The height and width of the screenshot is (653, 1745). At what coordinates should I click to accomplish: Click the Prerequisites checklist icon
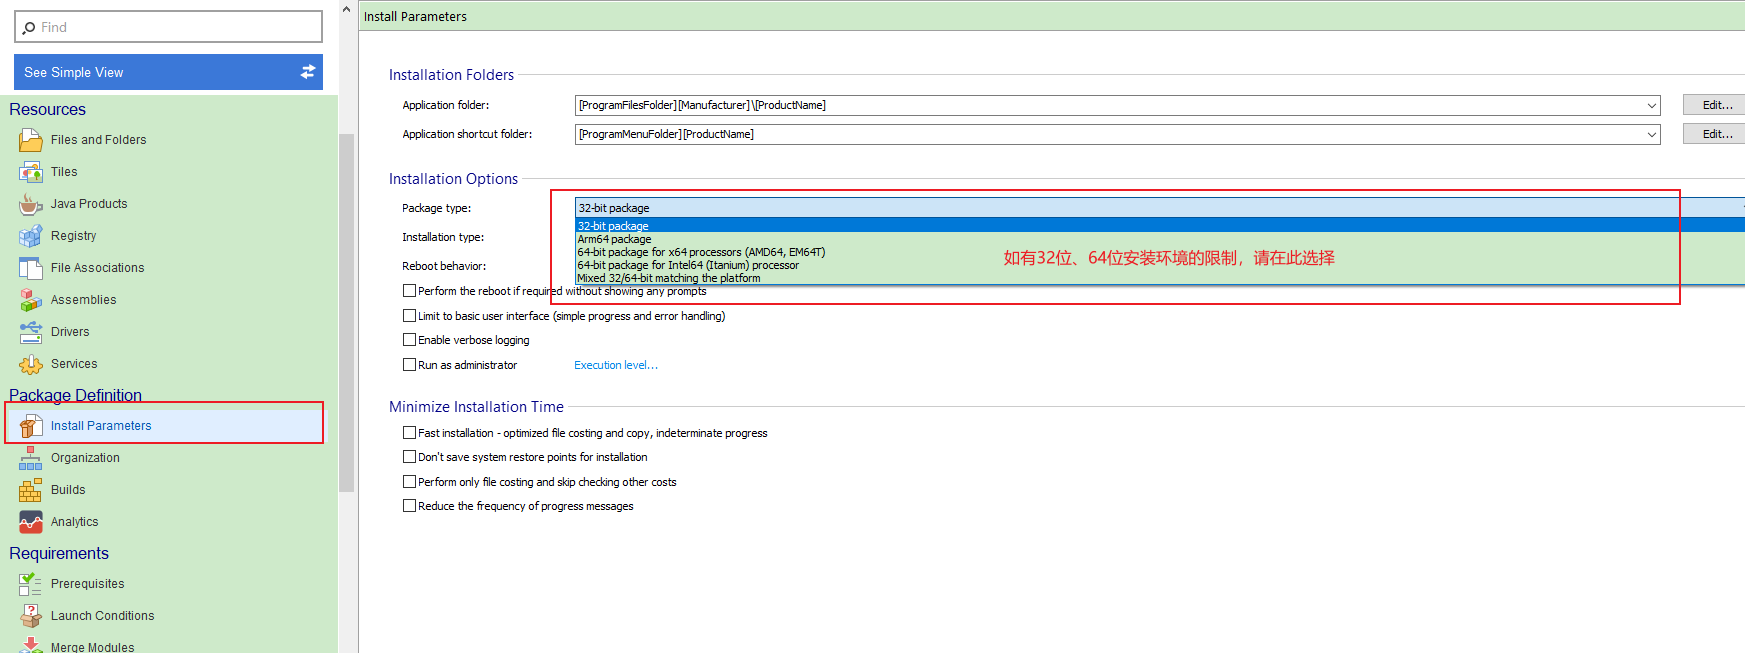(31, 584)
